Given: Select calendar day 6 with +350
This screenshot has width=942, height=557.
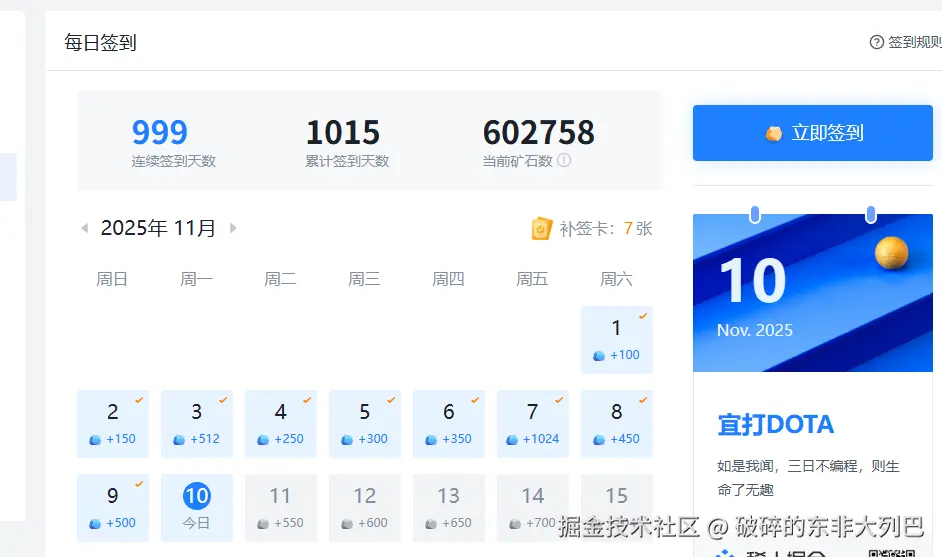Looking at the screenshot, I should (x=449, y=424).
